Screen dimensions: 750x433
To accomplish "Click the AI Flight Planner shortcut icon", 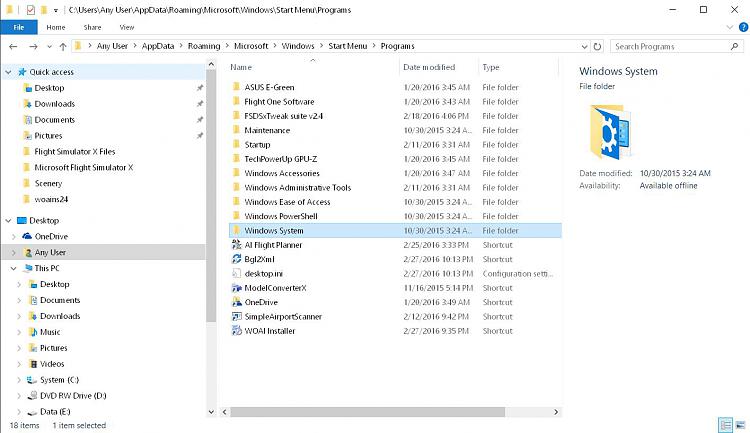I will [236, 245].
